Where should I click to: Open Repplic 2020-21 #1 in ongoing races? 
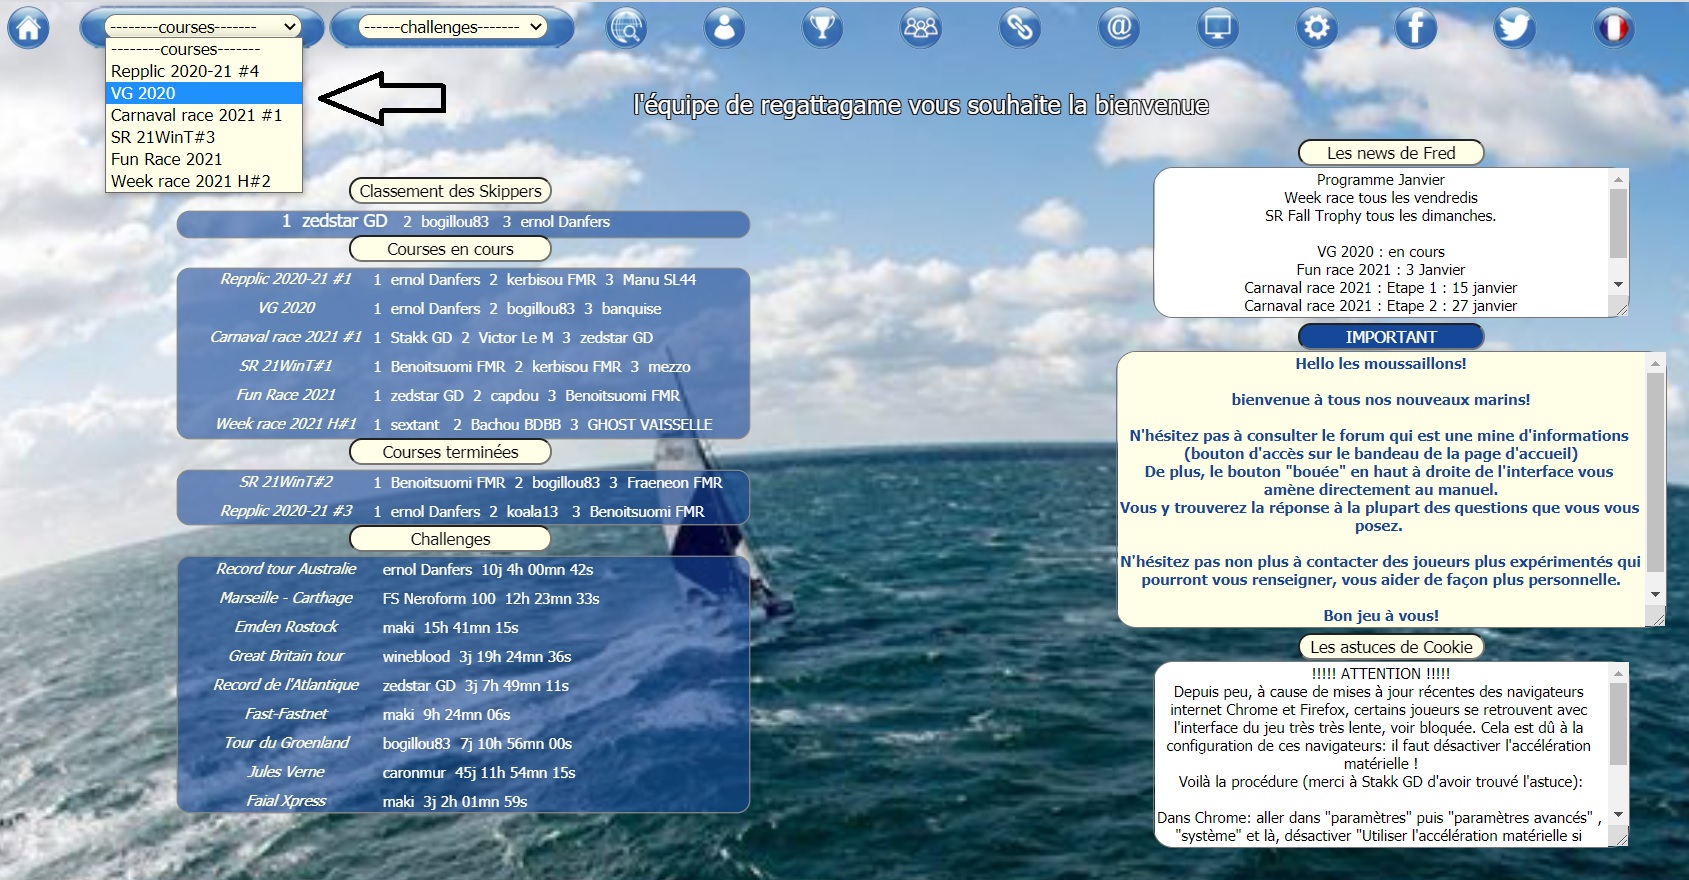tap(286, 279)
